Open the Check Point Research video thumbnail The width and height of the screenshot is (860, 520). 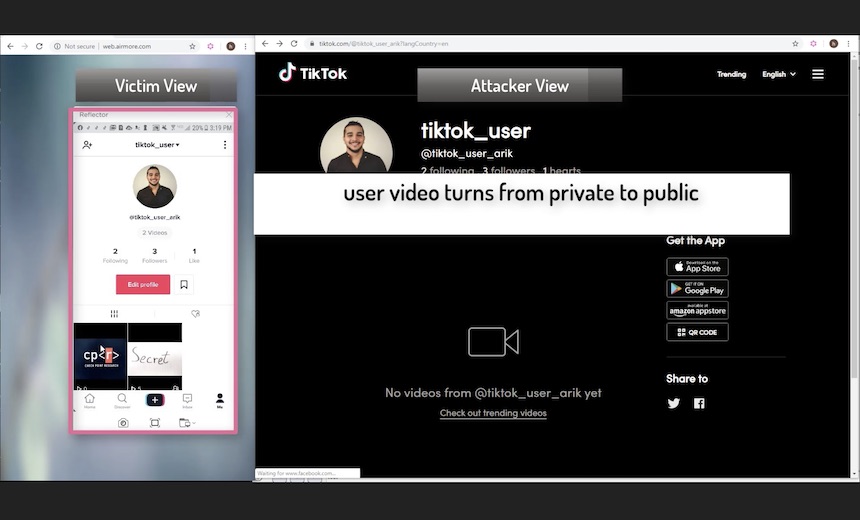click(x=101, y=357)
